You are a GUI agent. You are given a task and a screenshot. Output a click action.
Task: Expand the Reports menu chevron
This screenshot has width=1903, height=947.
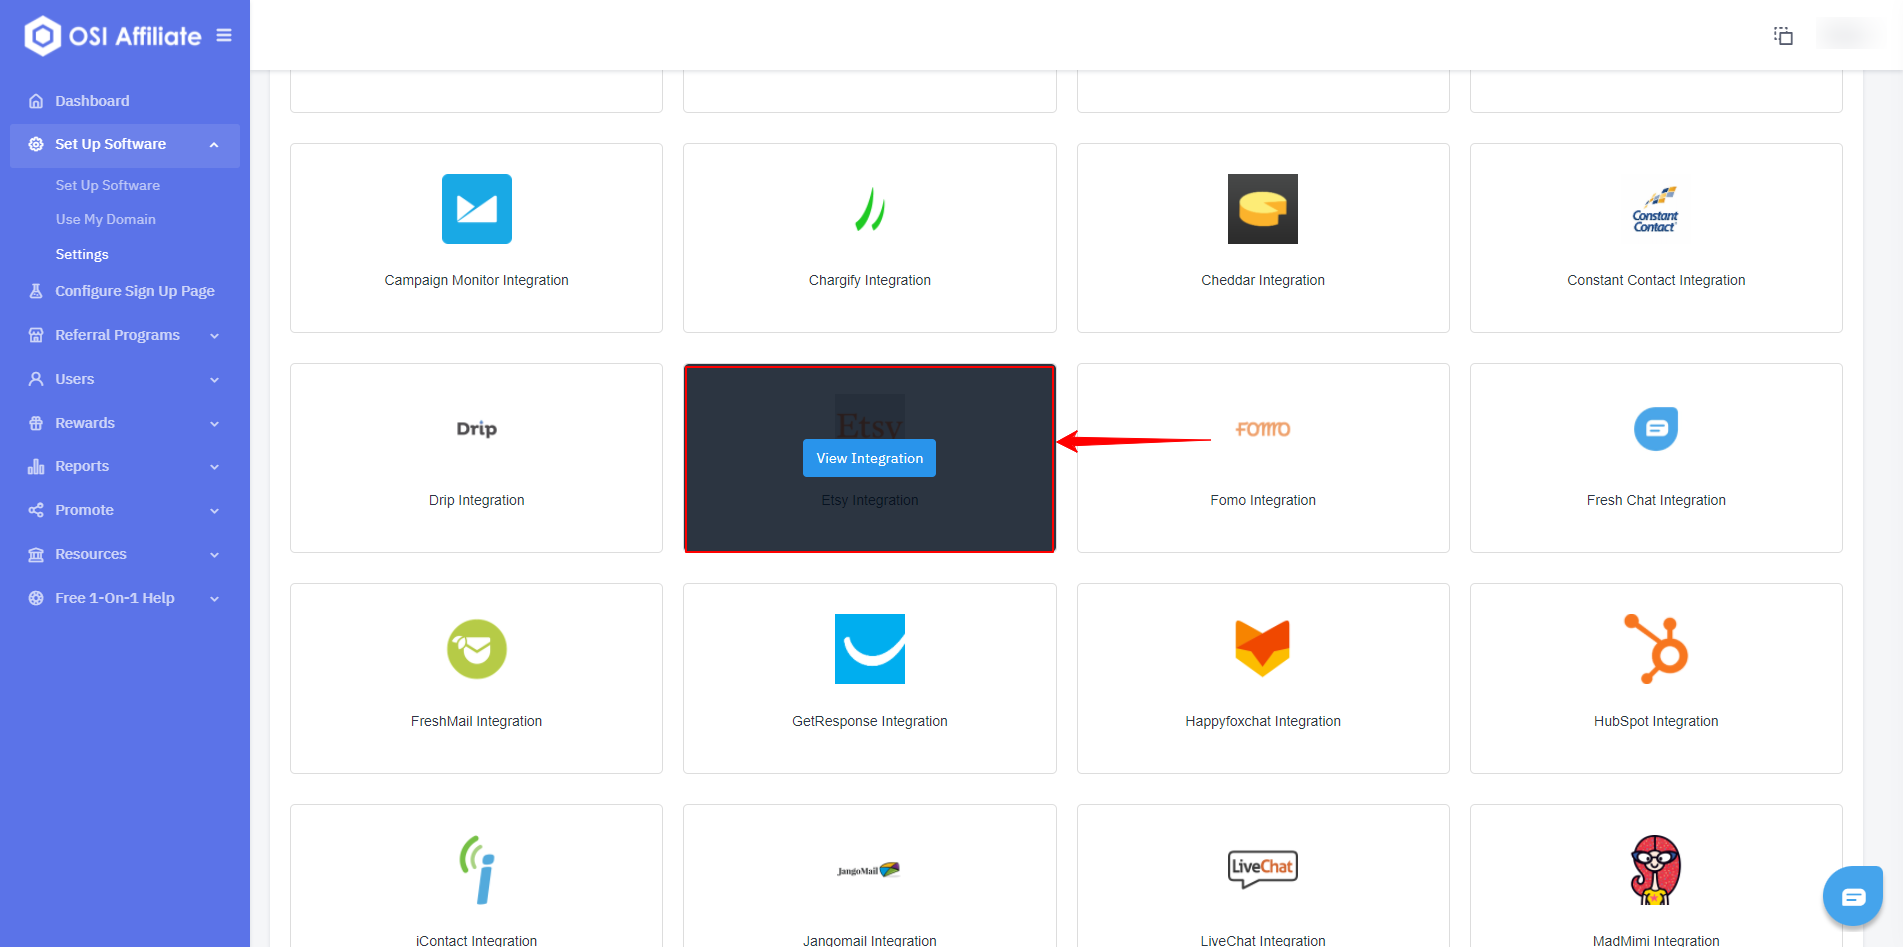(x=214, y=467)
